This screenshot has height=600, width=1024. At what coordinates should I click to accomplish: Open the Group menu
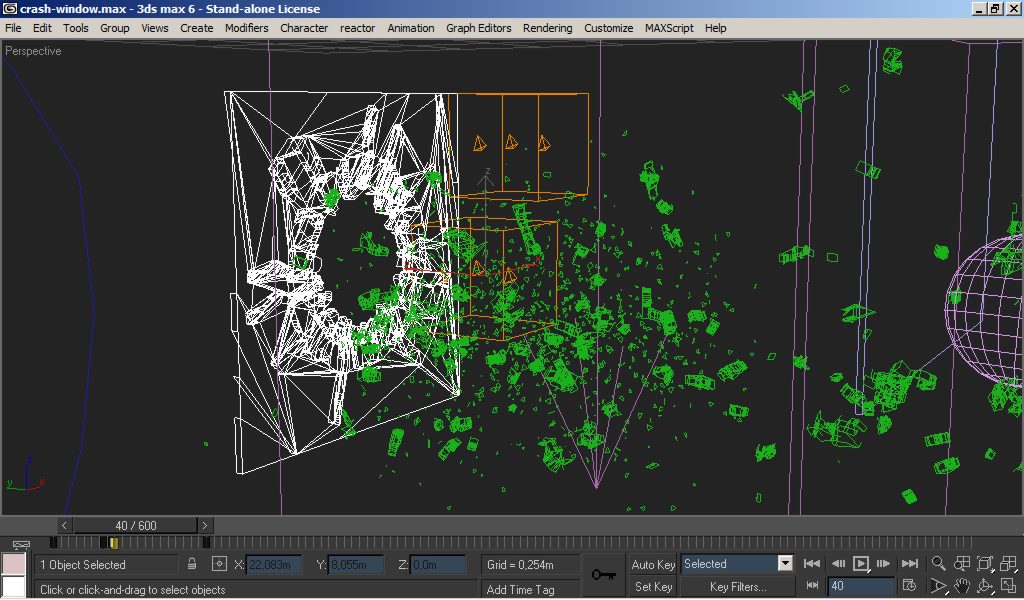(x=114, y=28)
